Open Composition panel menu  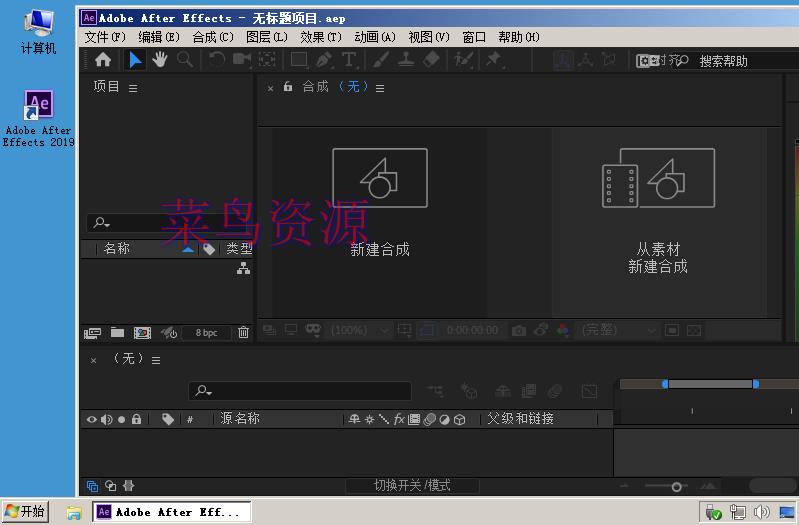click(x=380, y=89)
